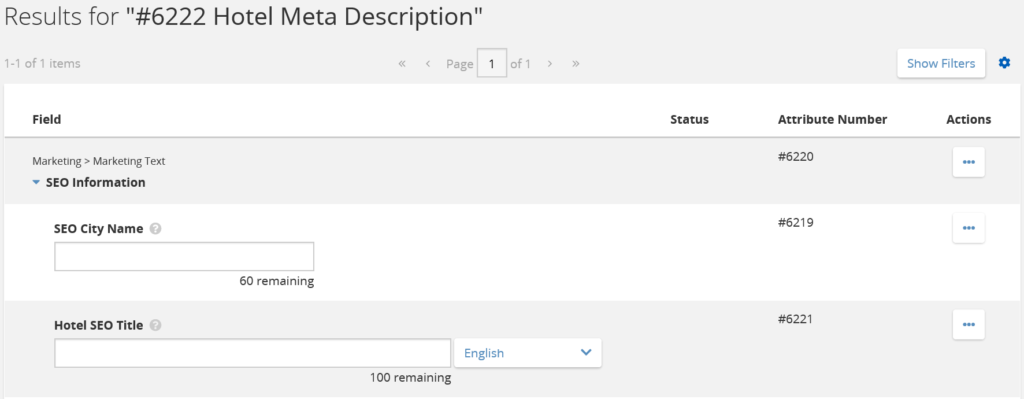The width and height of the screenshot is (1024, 399).
Task: Open the blue settings gear icon
Action: [x=1004, y=63]
